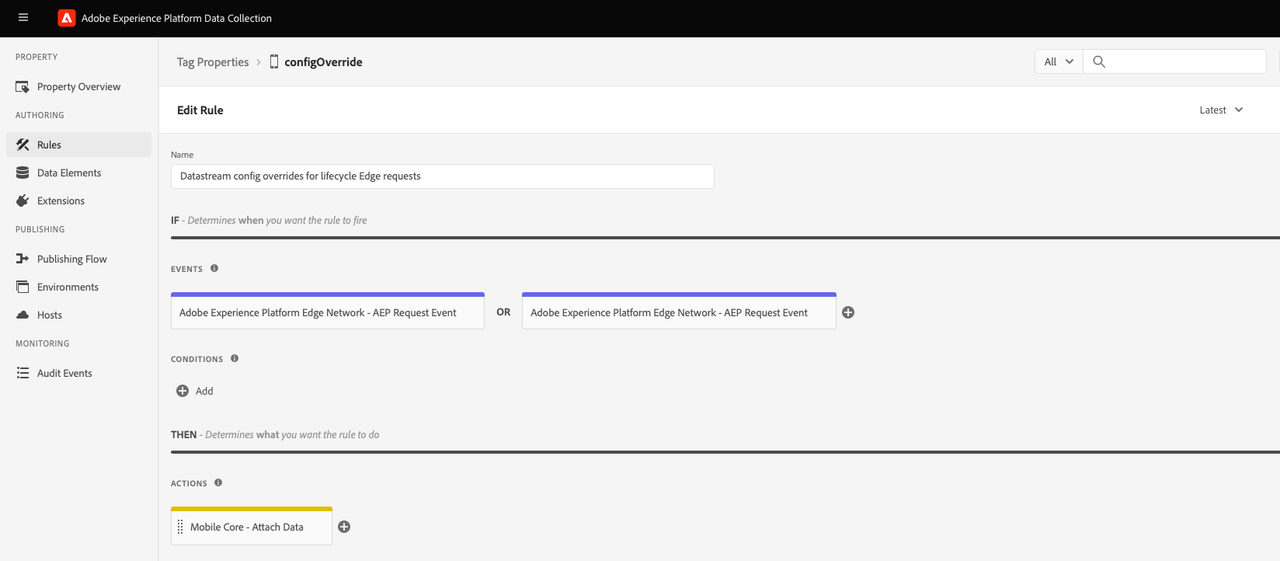Open Property Overview in sidebar

[79, 87]
